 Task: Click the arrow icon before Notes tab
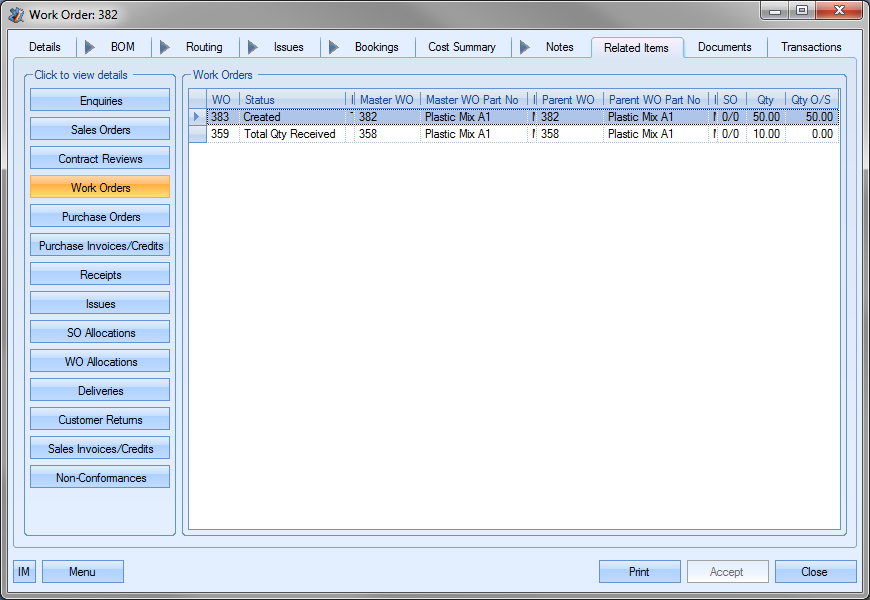[525, 47]
